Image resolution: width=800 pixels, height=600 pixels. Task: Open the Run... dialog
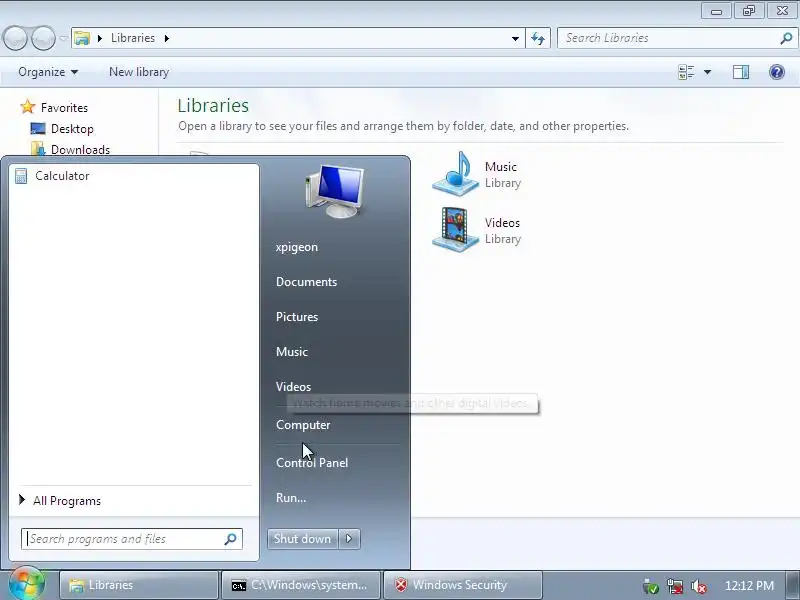click(291, 497)
